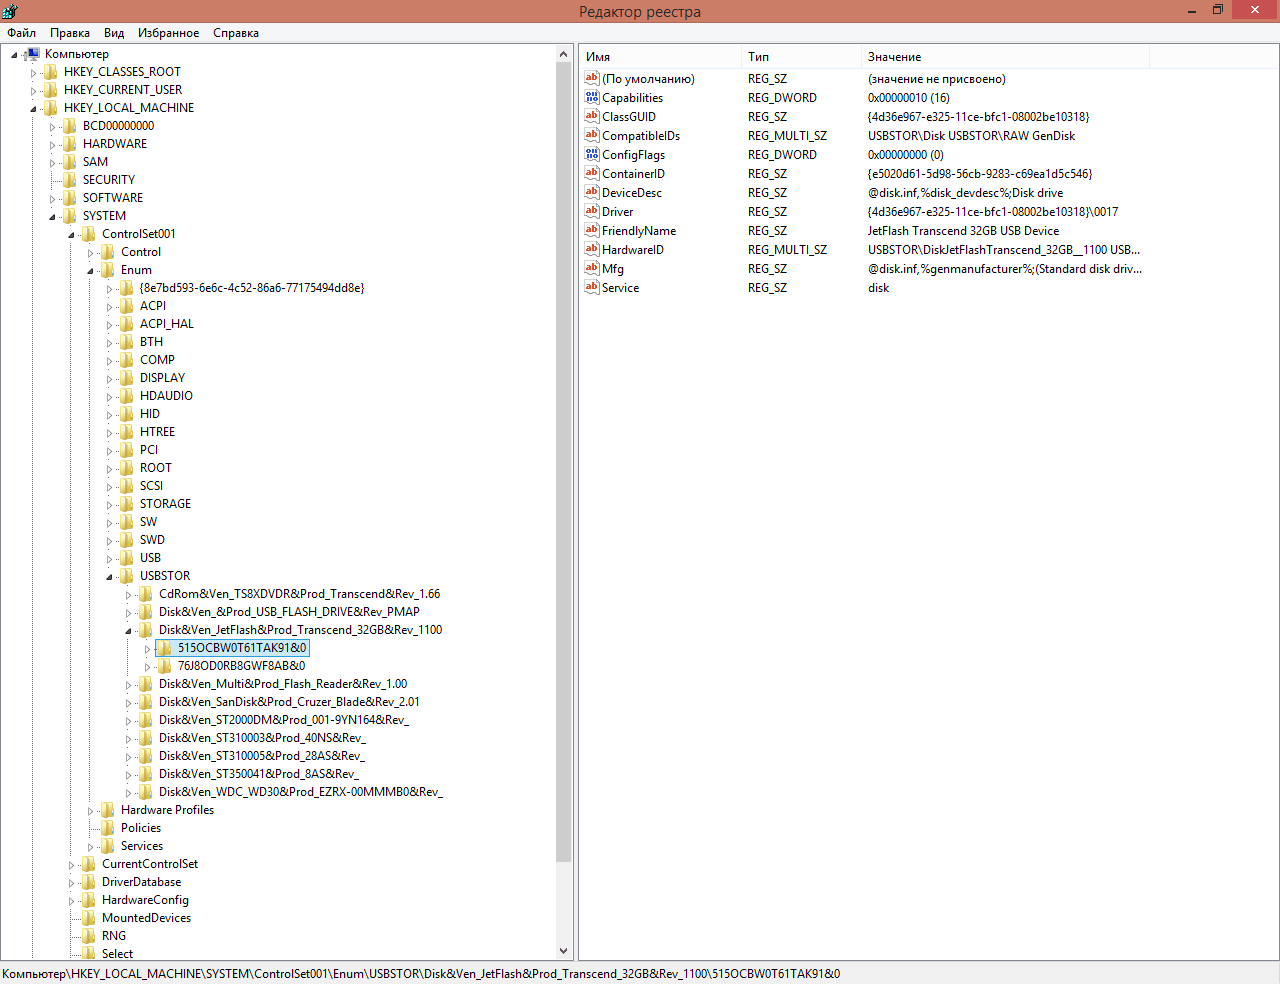Click the FriendlyName string value icon
This screenshot has height=984, width=1280.
point(592,231)
